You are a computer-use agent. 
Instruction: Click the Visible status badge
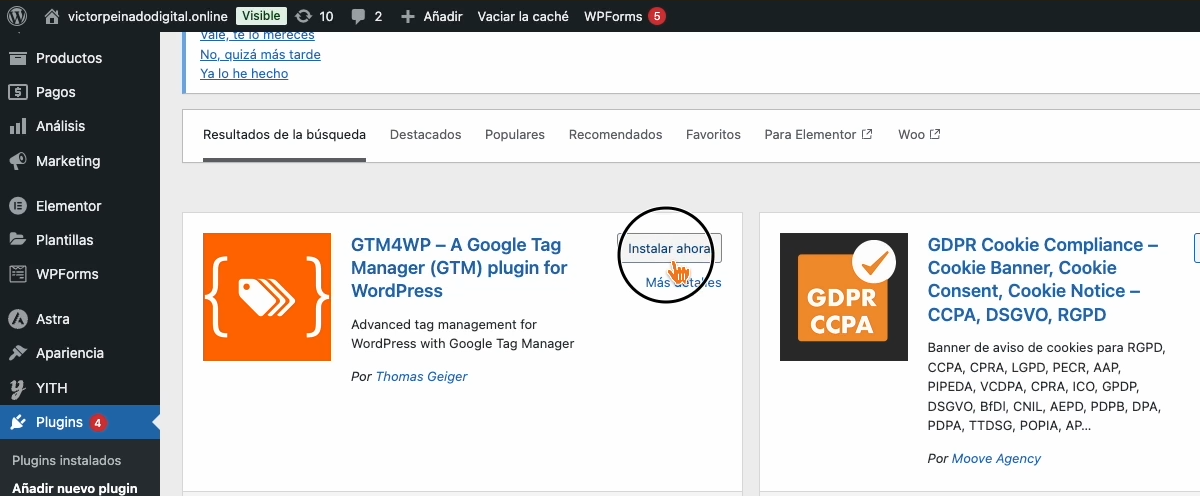coord(262,16)
